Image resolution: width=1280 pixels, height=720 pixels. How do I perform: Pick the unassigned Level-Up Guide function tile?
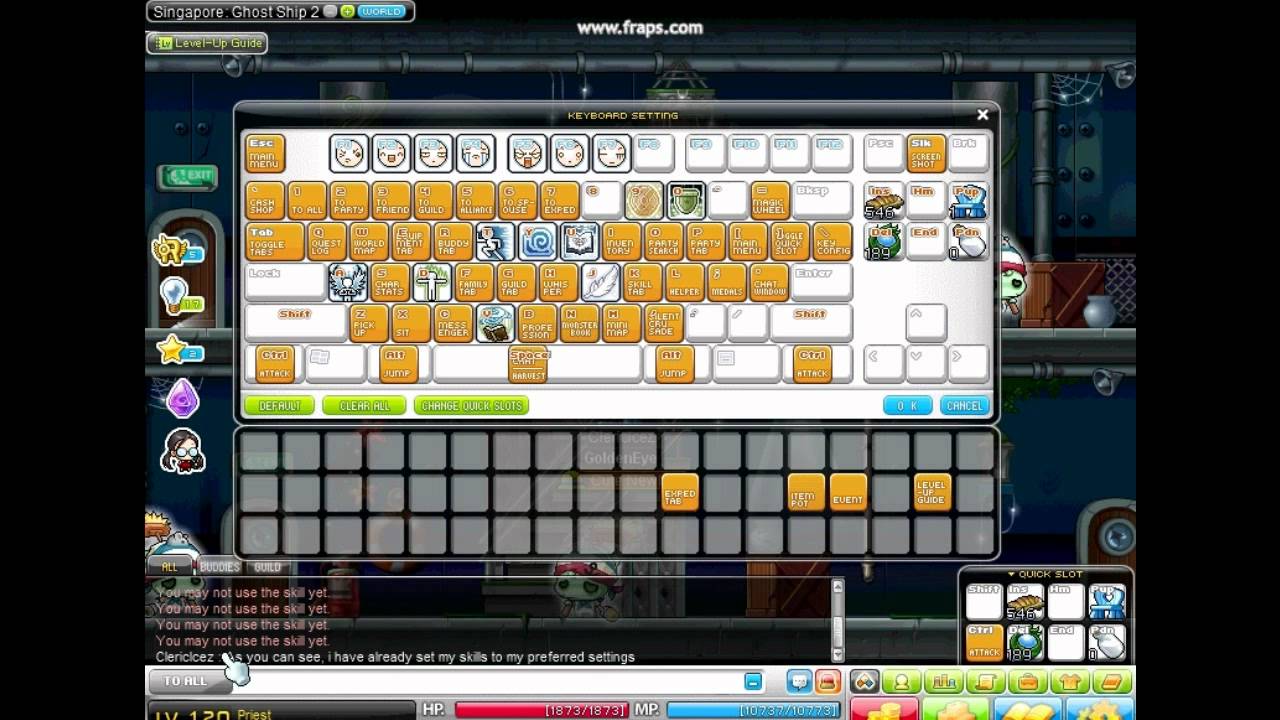click(x=932, y=493)
